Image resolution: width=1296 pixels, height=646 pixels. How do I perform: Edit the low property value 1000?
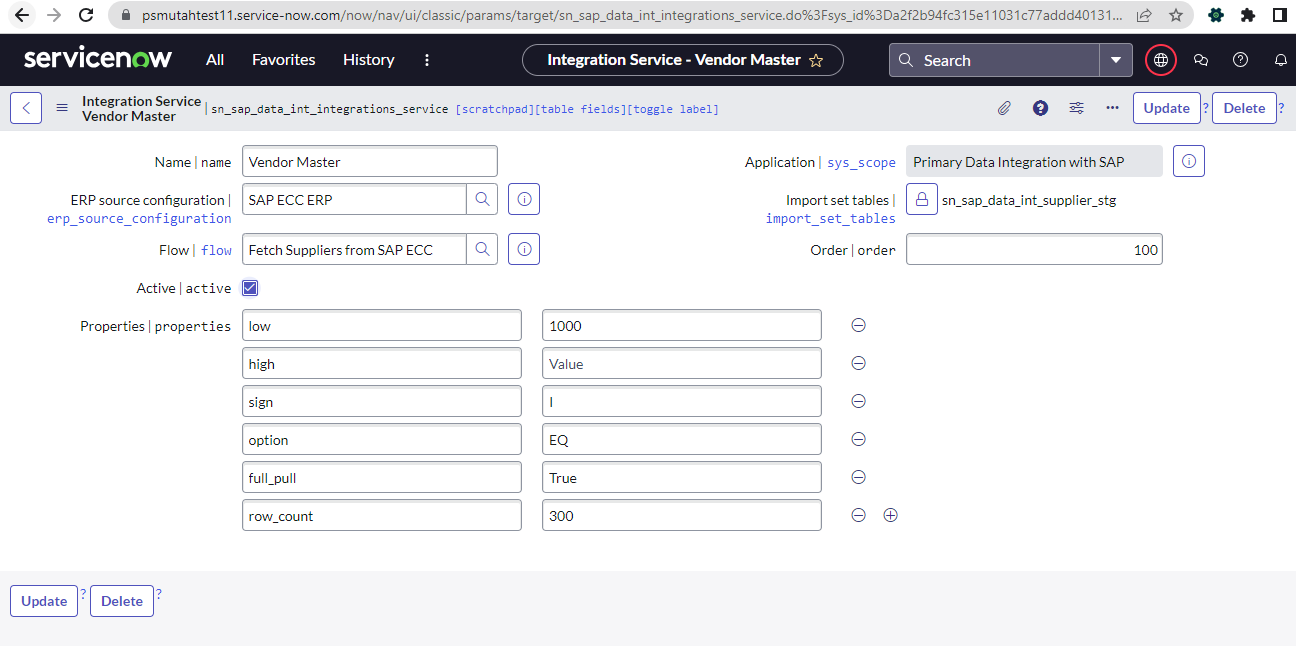click(682, 325)
